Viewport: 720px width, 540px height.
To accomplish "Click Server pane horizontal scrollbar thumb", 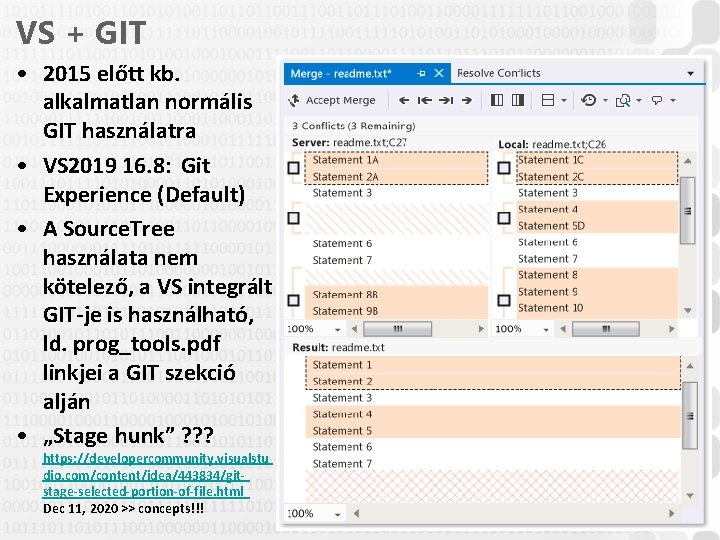I will point(398,329).
